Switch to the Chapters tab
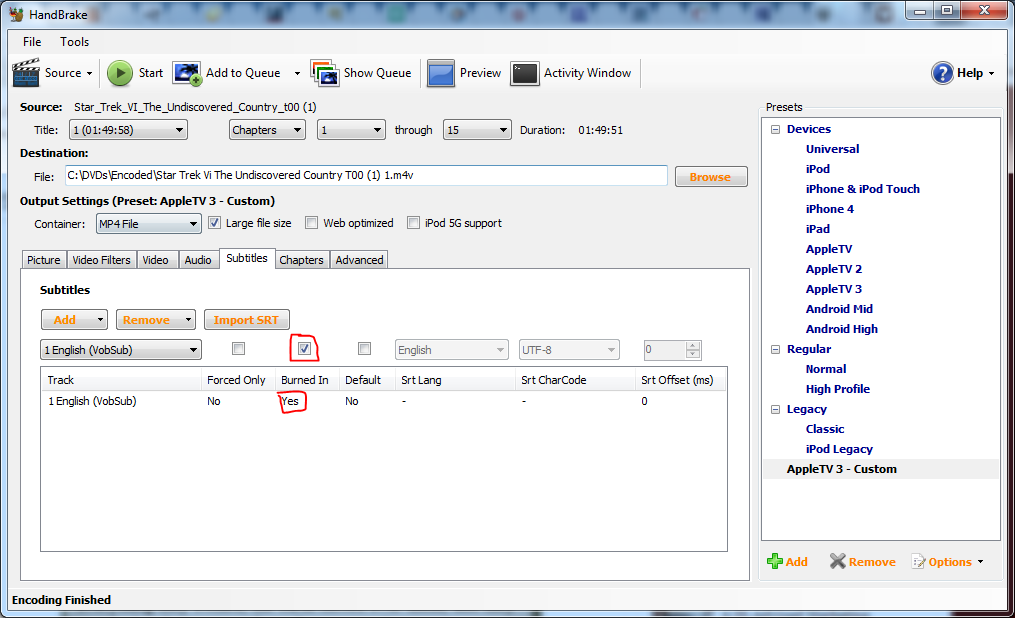Viewport: 1015px width, 618px height. (x=301, y=259)
